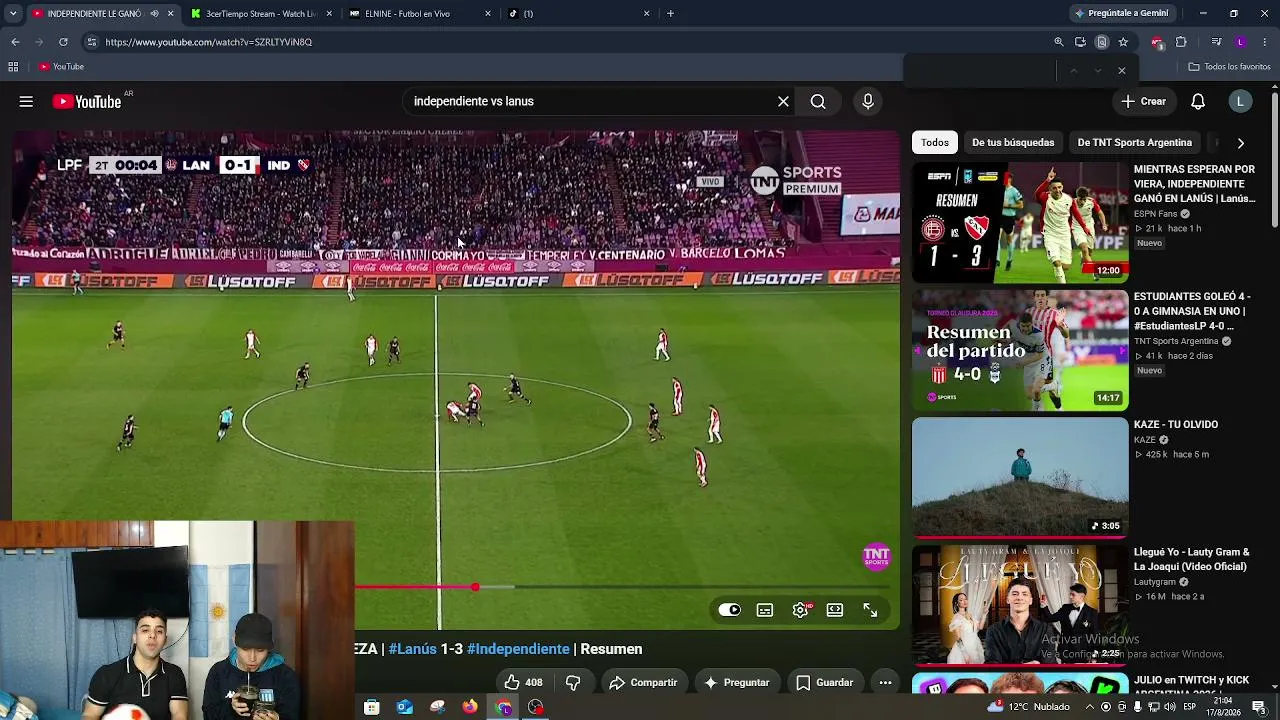Open Microsoft Store from the taskbar
Screen dimensions: 1280x720
(371, 707)
